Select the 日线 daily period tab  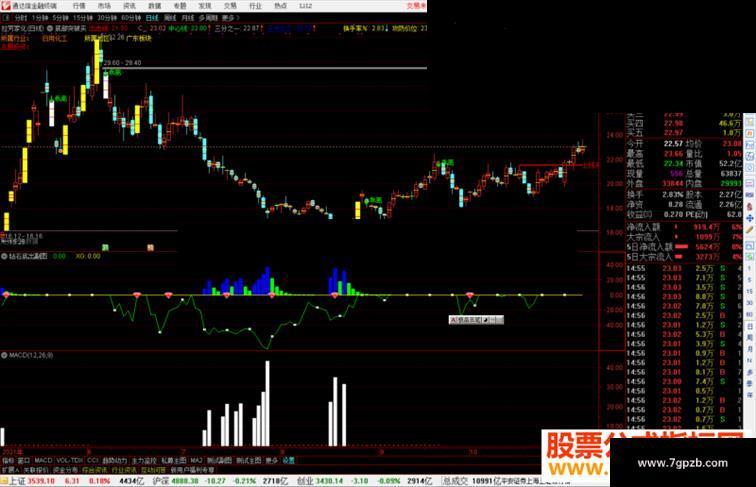152,18
